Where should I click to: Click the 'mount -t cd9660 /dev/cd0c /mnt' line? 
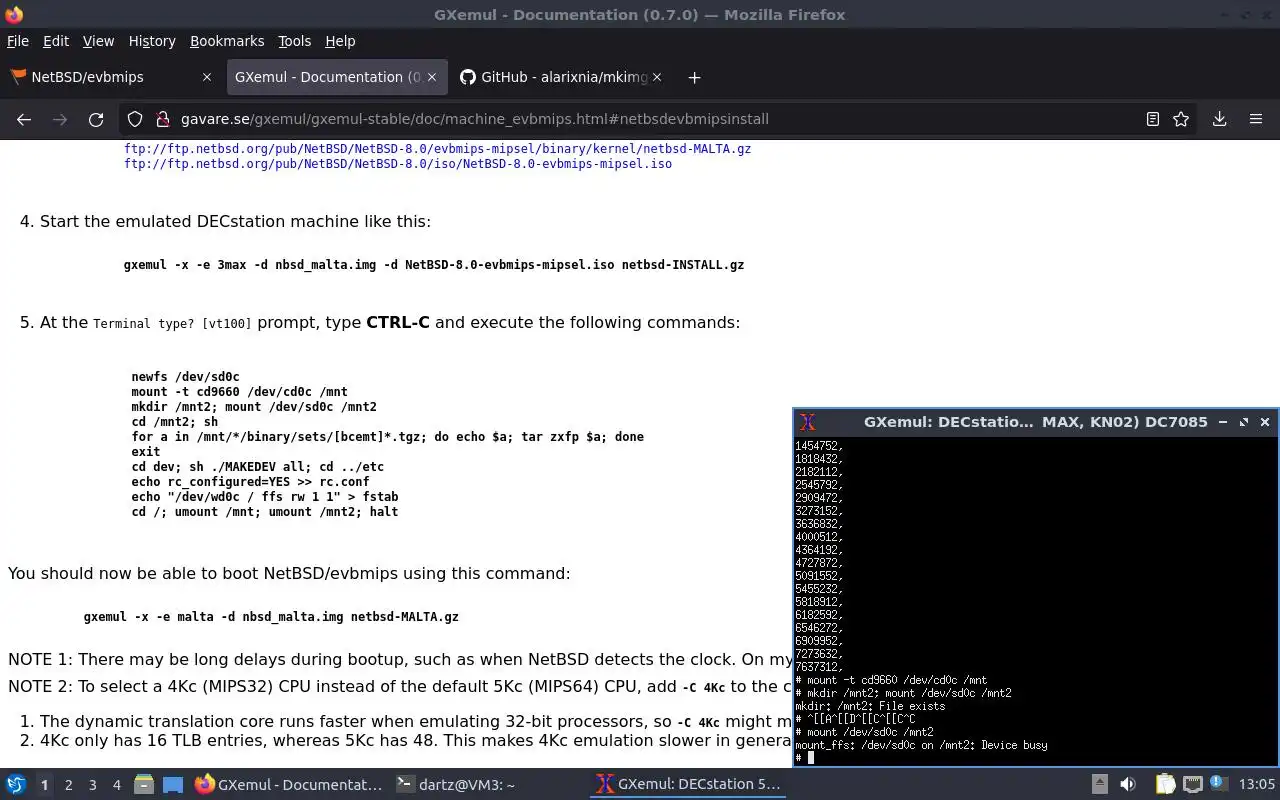[239, 392]
